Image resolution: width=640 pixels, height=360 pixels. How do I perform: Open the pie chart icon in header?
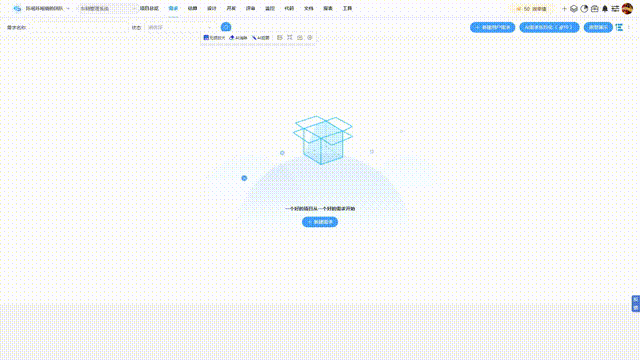tap(584, 9)
